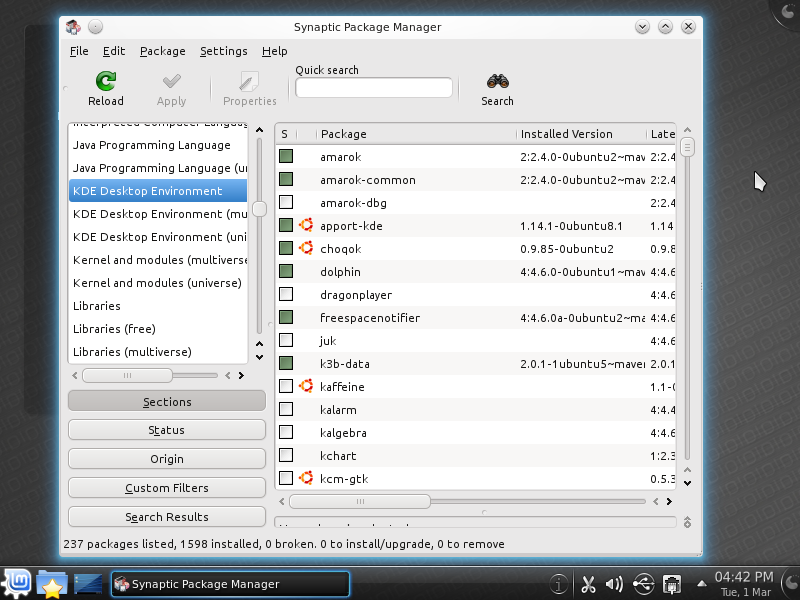Click the Apply icon in toolbar

coord(171,83)
